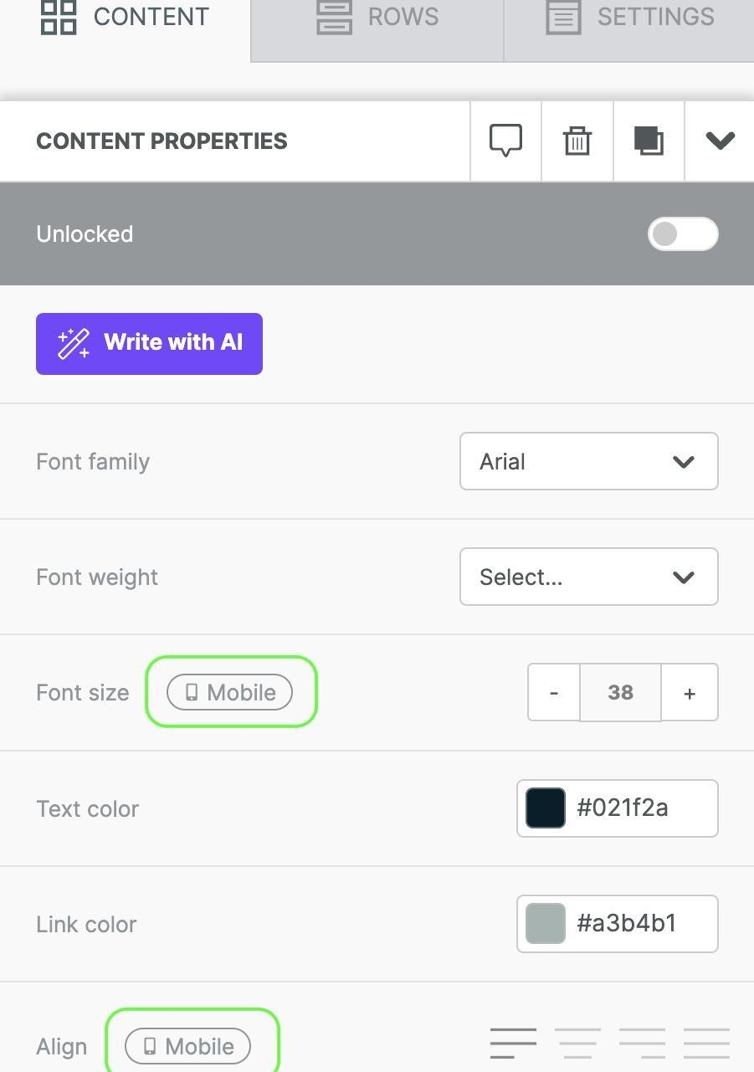Viewport: 754px width, 1072px height.
Task: Open the Font weight dropdown
Action: [x=588, y=577]
